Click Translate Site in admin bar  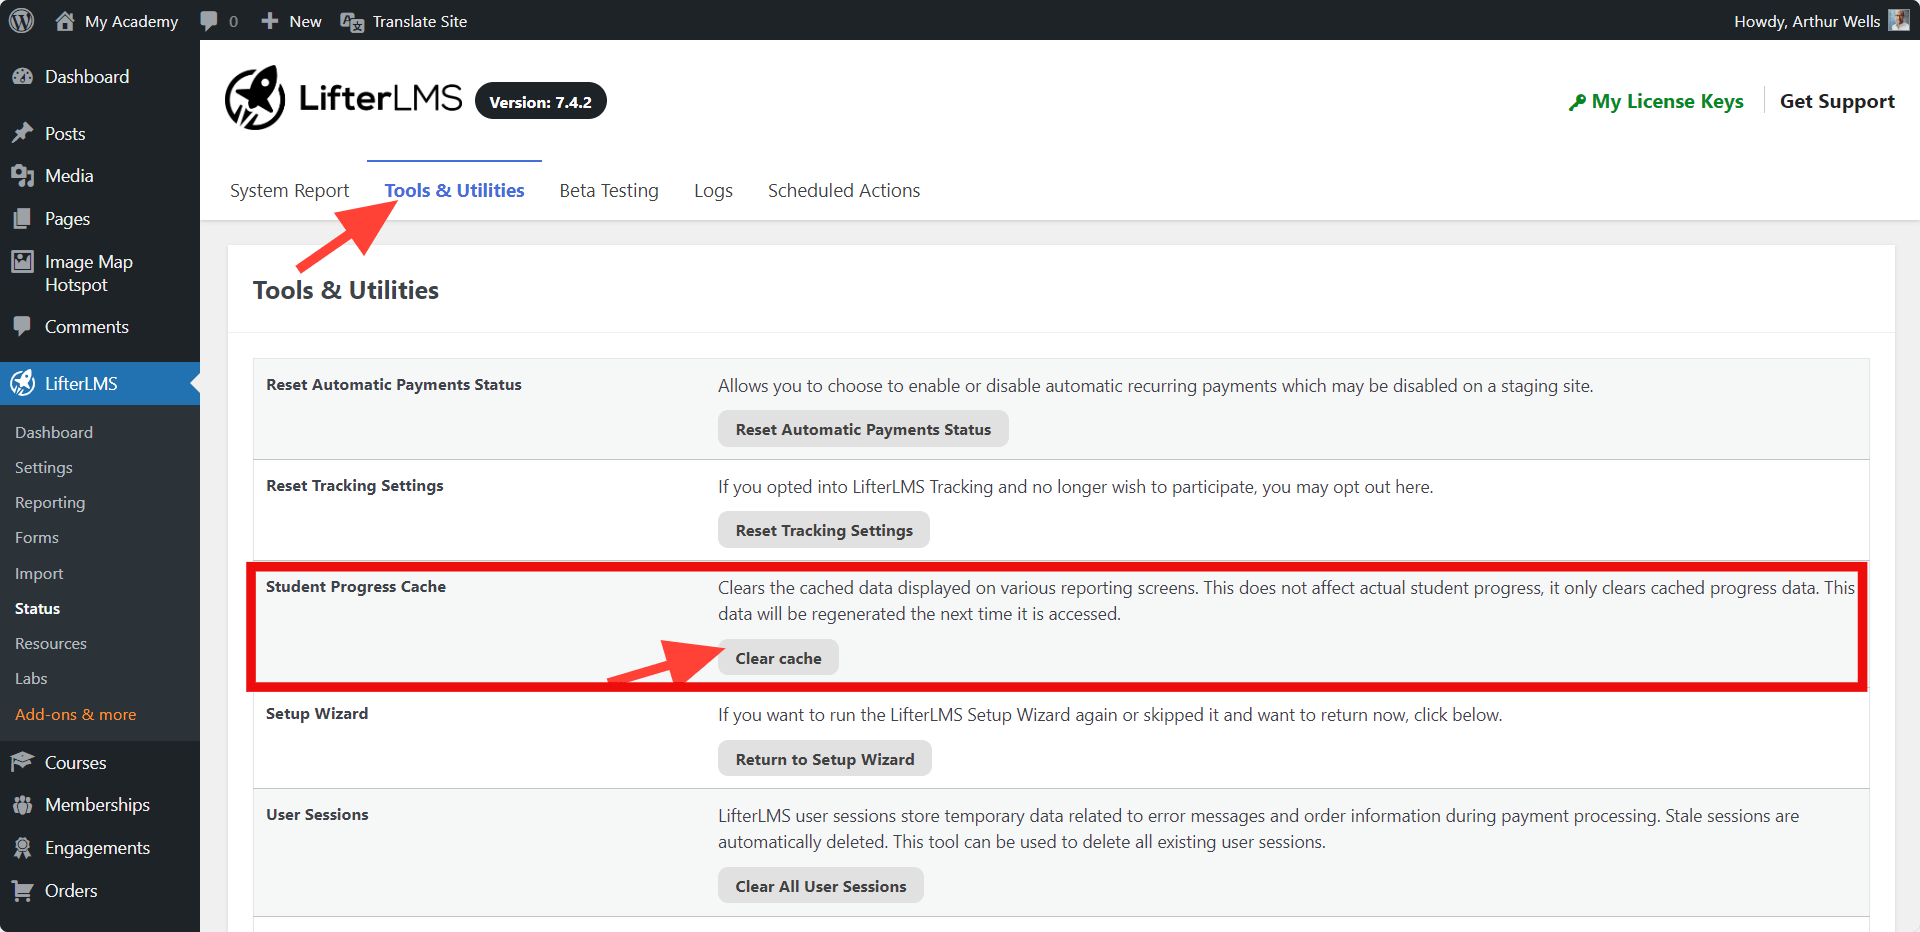click(x=420, y=21)
